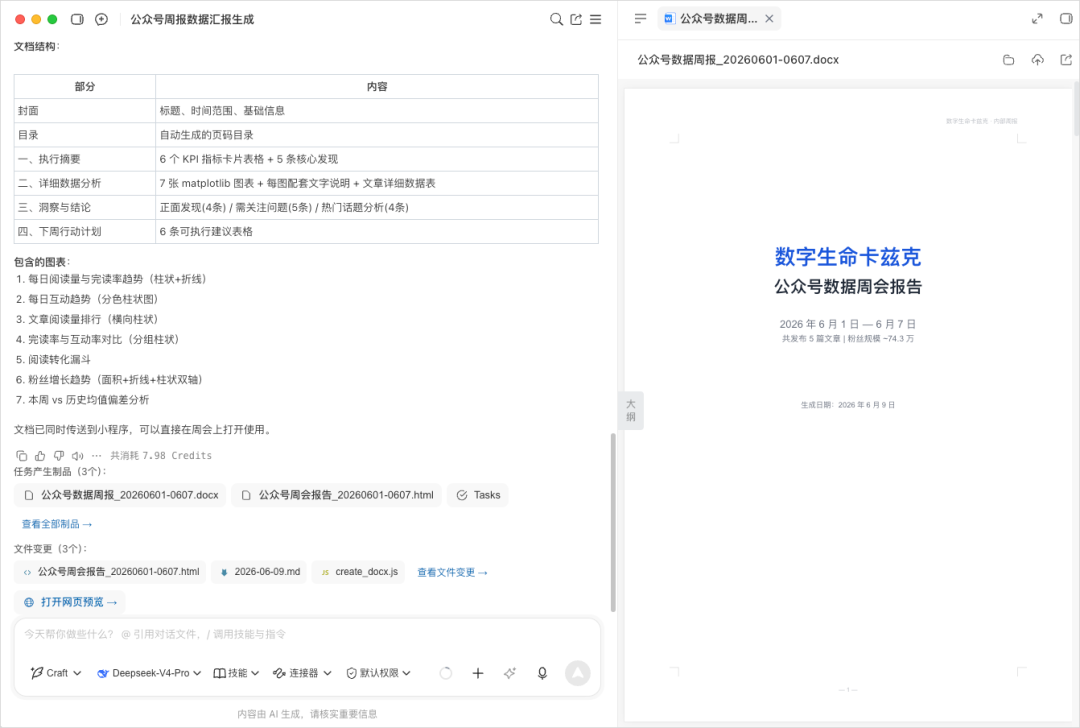Open the 2026-06-09.md file chip

(259, 572)
